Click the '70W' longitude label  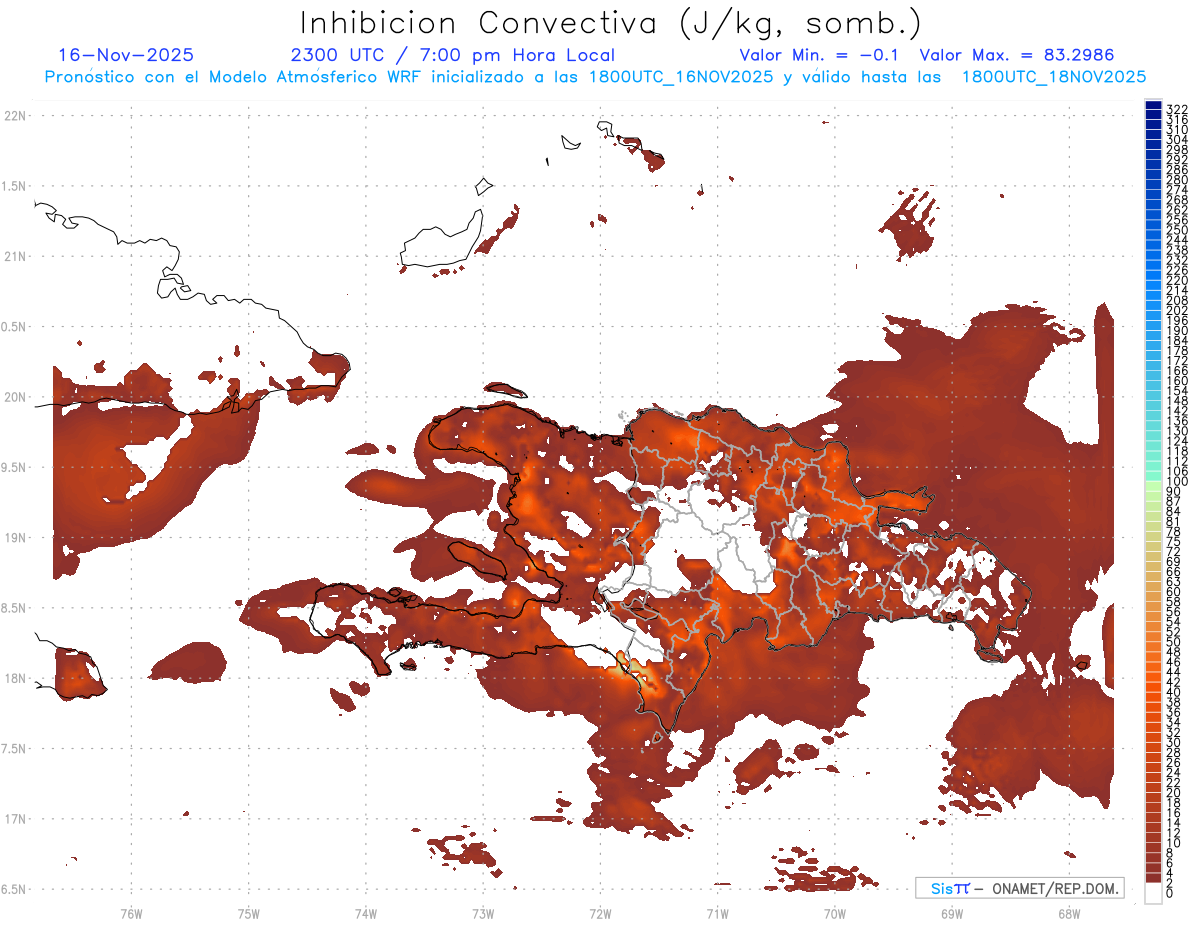834,913
